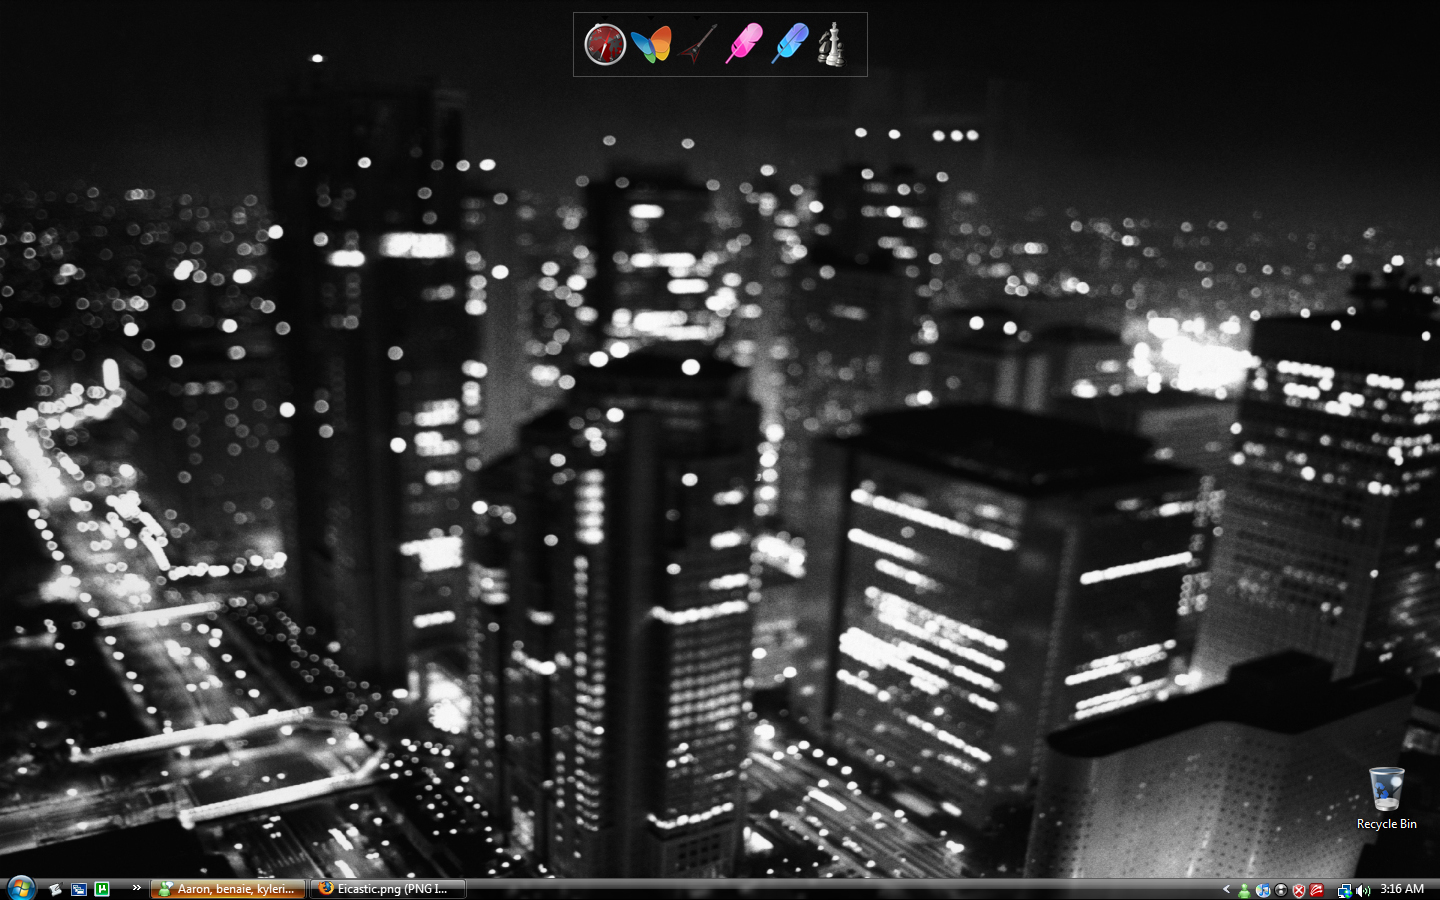Open the blue feather dock icon
1440x900 pixels.
[x=789, y=43]
